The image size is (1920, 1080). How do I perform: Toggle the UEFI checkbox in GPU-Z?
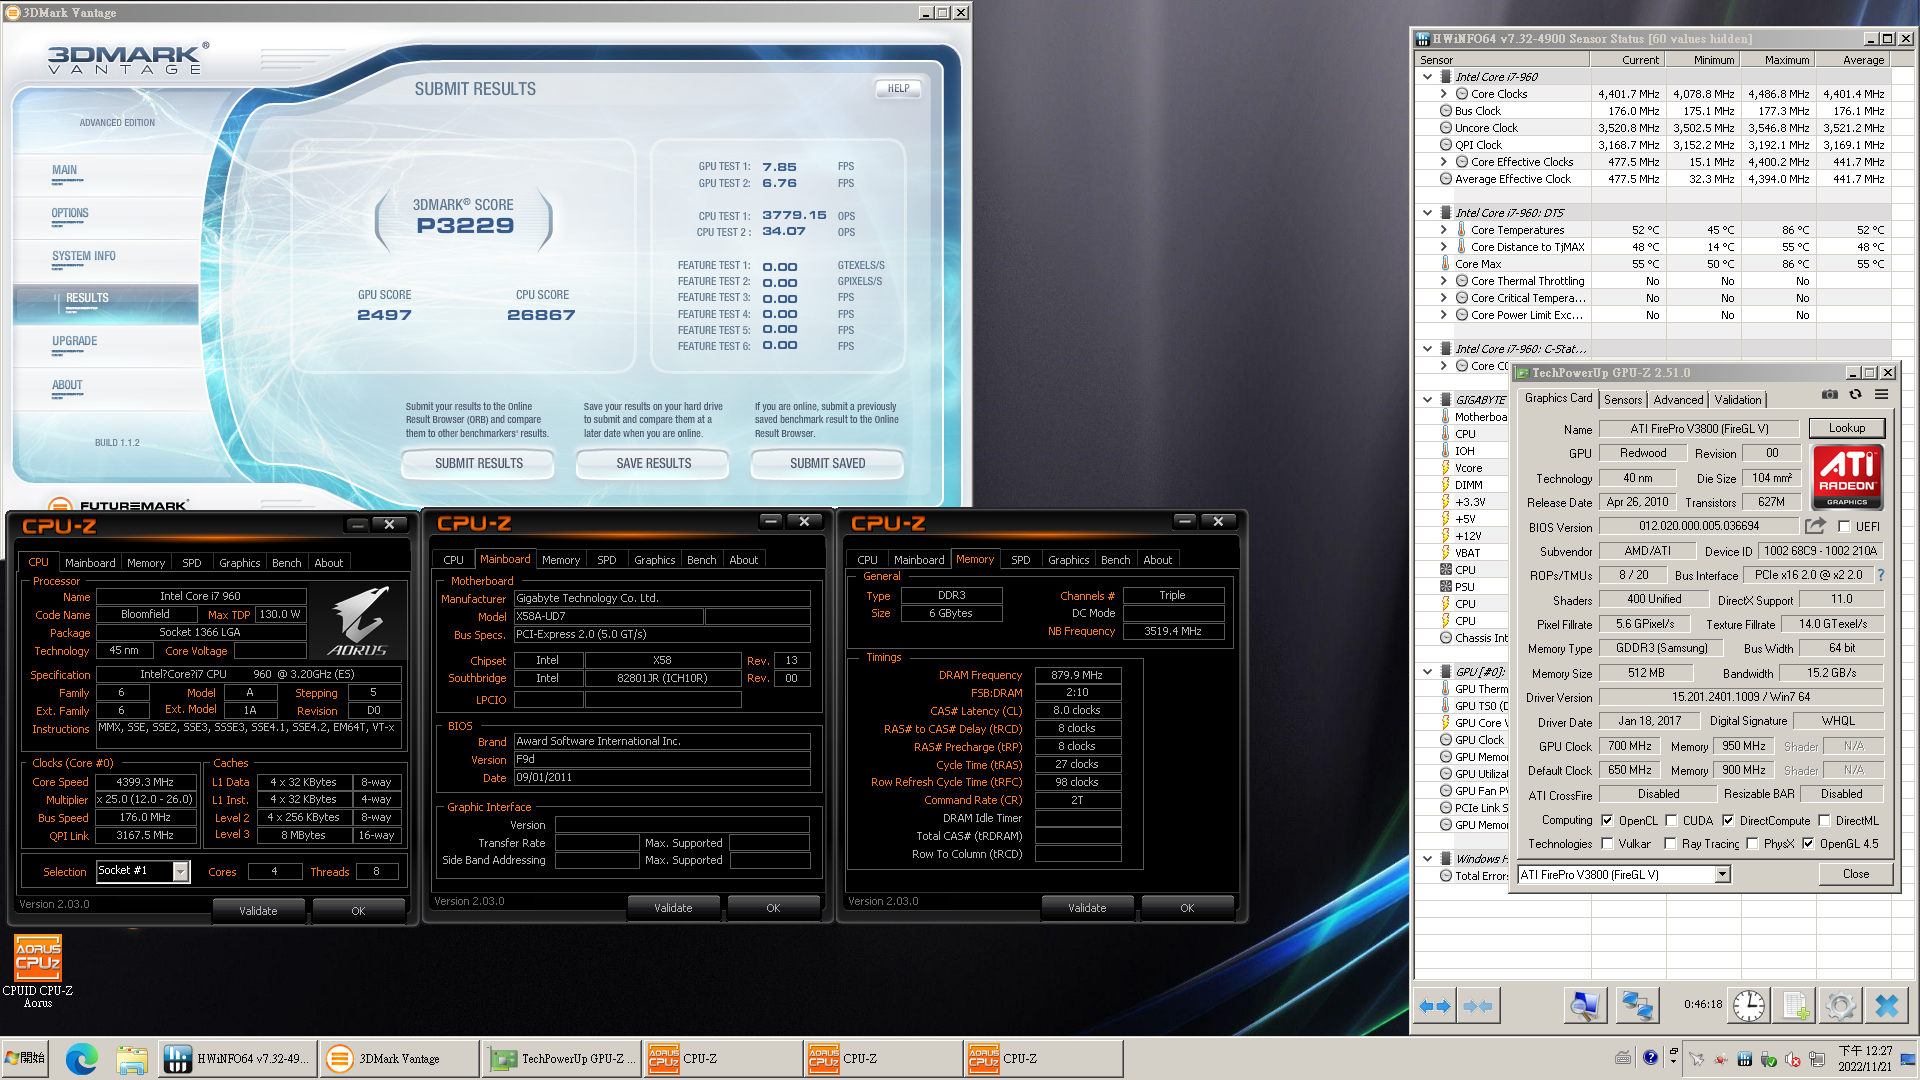[1844, 527]
